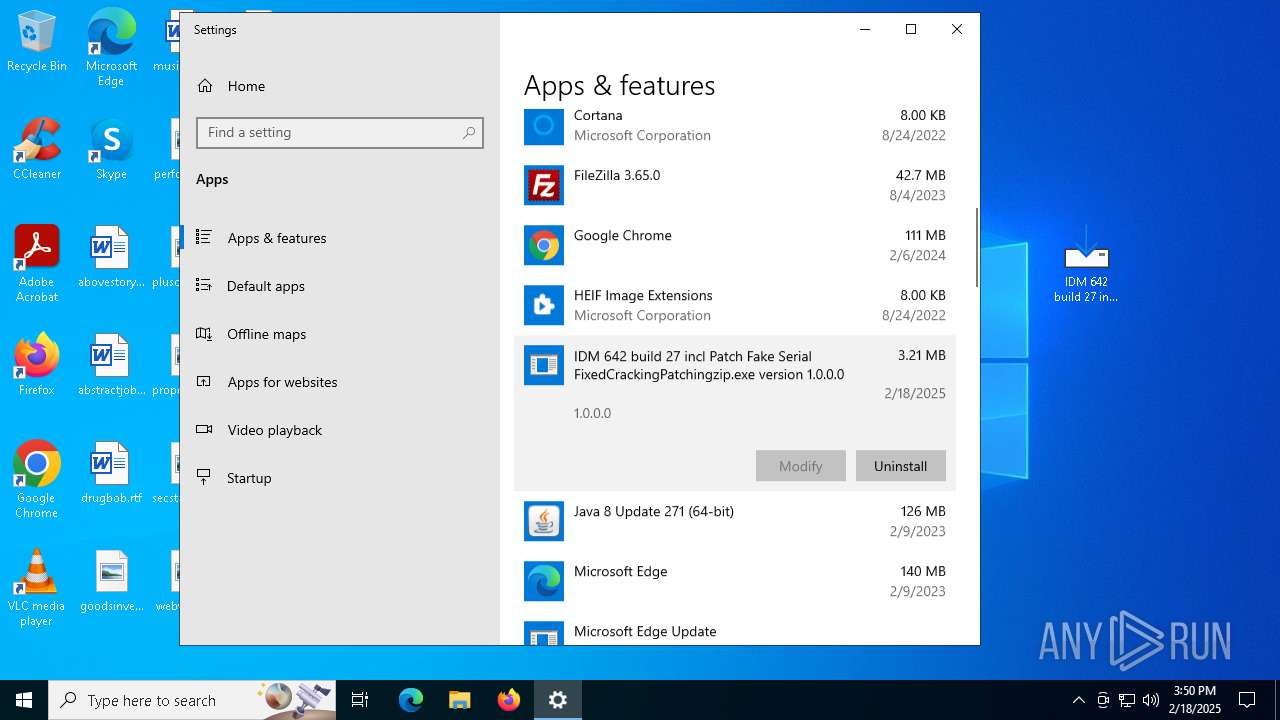Screen dimensions: 1280x720
Task: Click the Modify button for IDM 642
Action: click(800, 466)
